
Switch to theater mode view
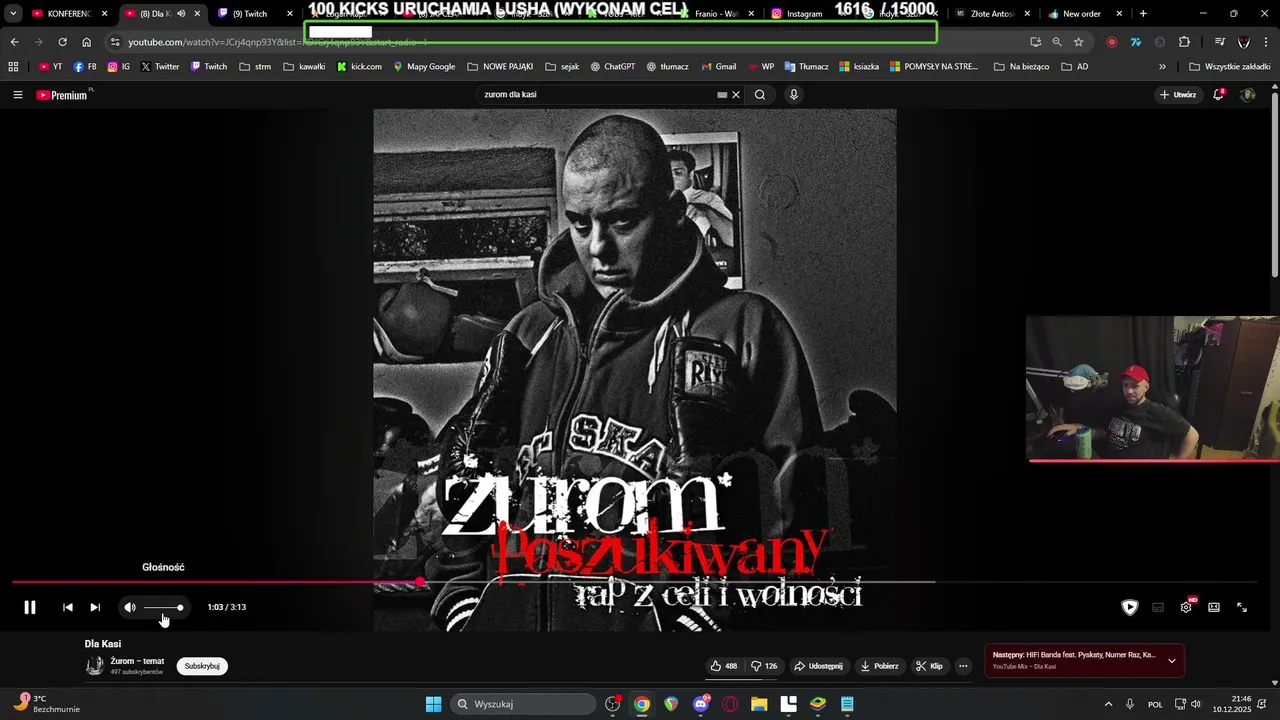[1214, 607]
